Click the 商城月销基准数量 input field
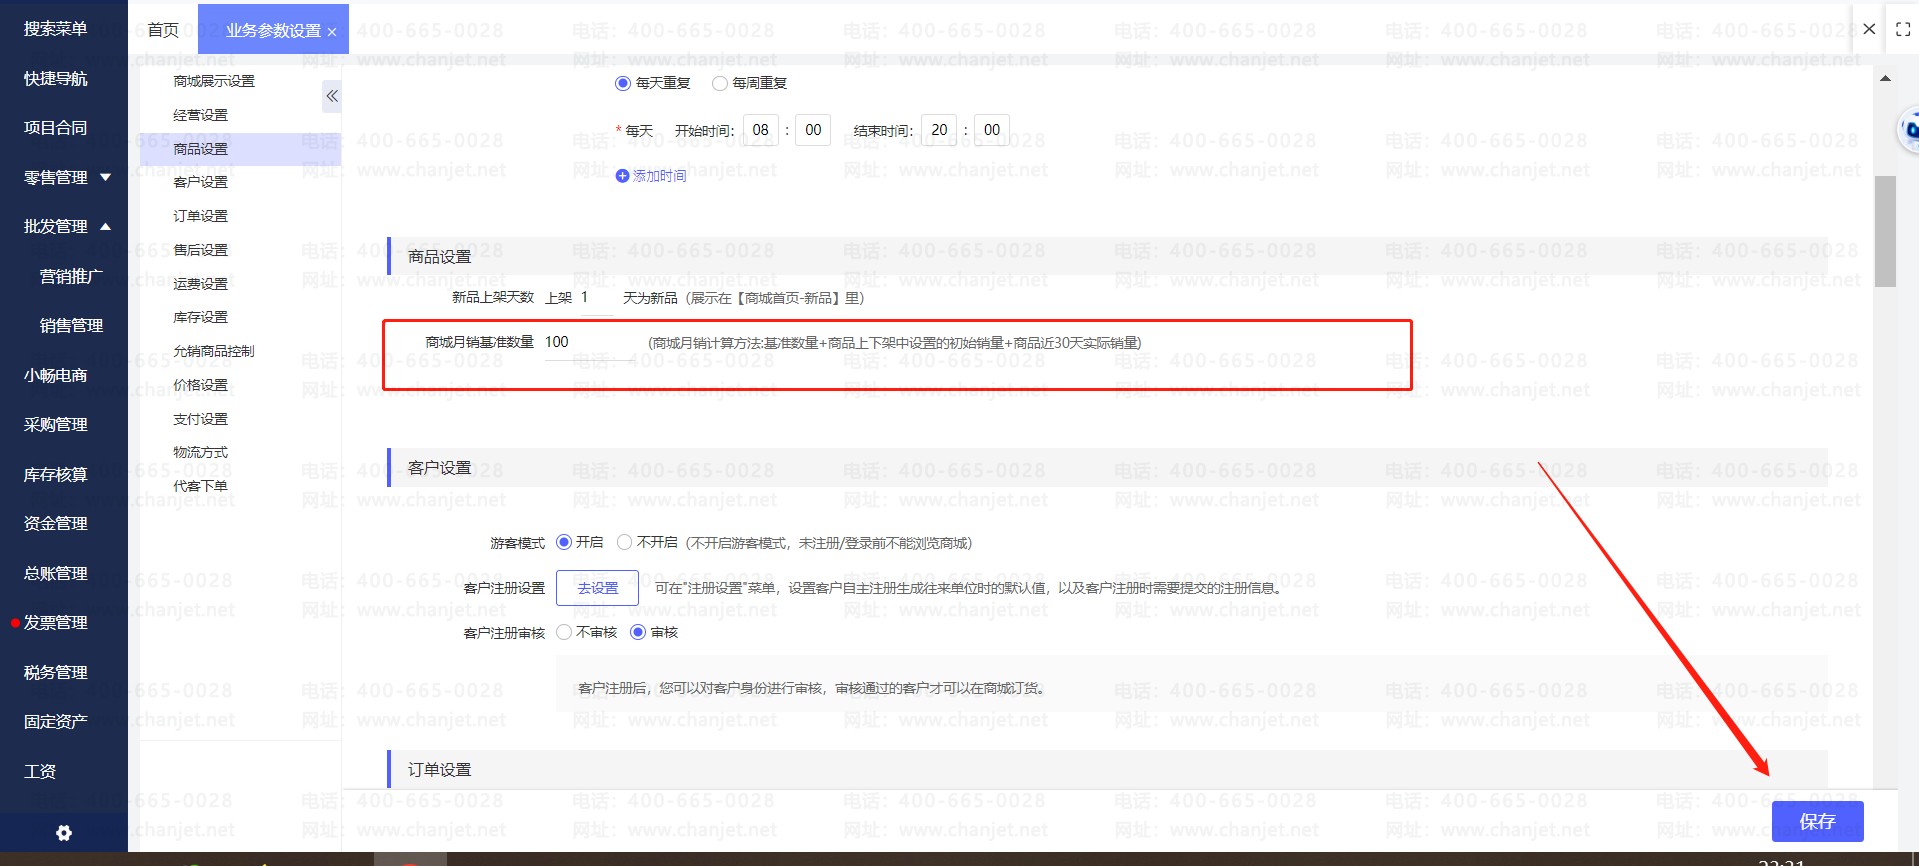The width and height of the screenshot is (1919, 866). tap(590, 343)
